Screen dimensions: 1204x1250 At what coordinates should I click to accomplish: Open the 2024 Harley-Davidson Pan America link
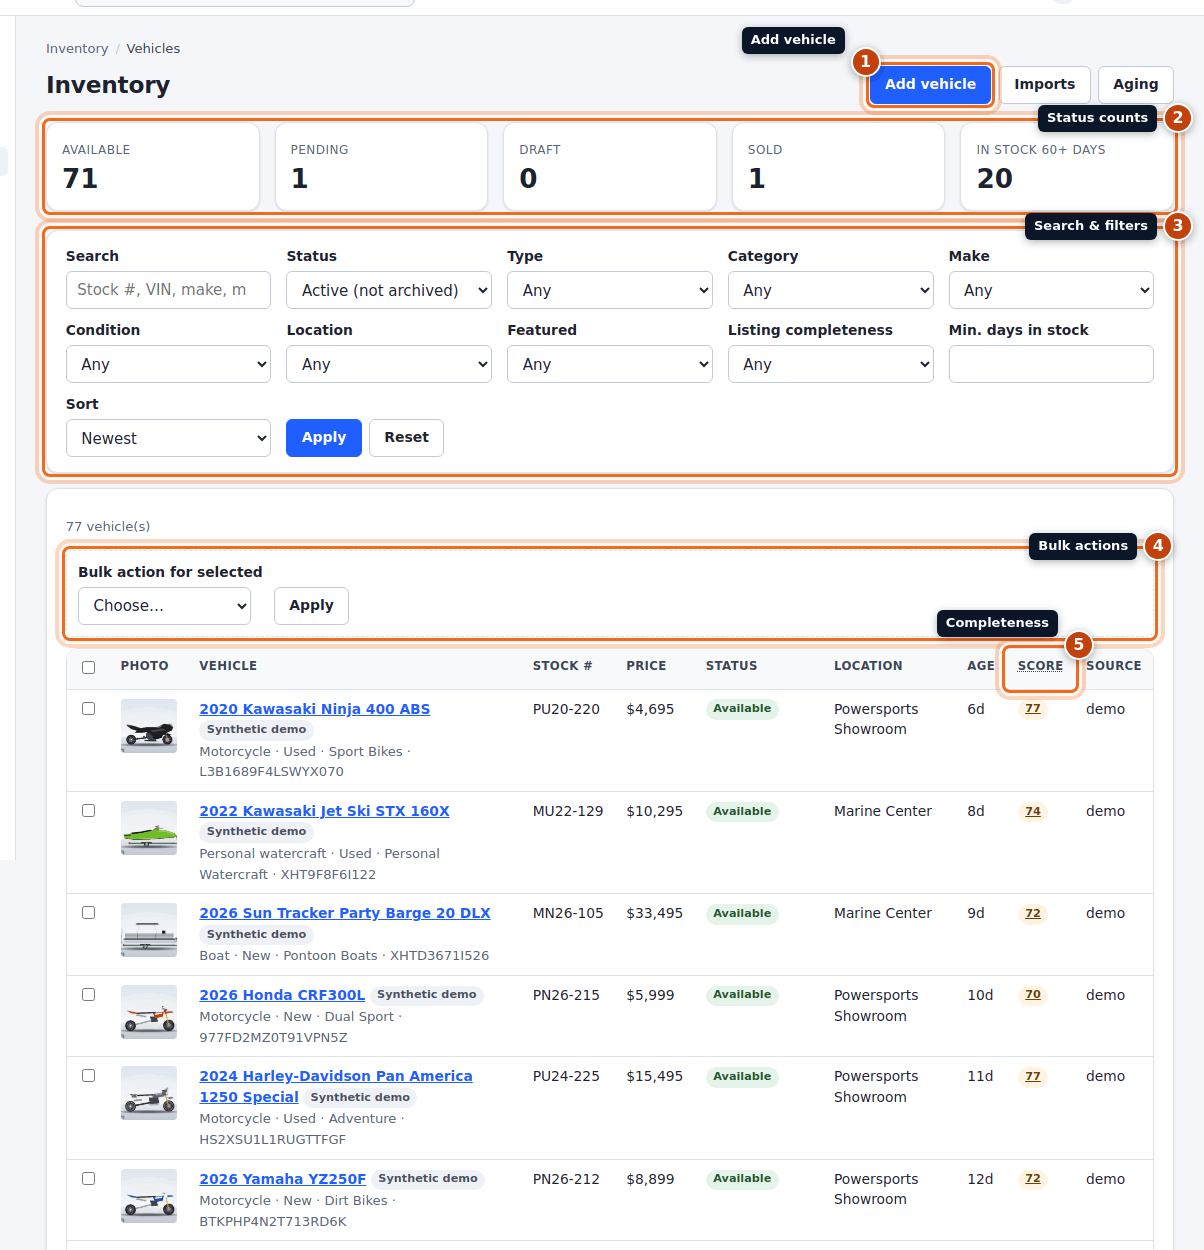336,1086
